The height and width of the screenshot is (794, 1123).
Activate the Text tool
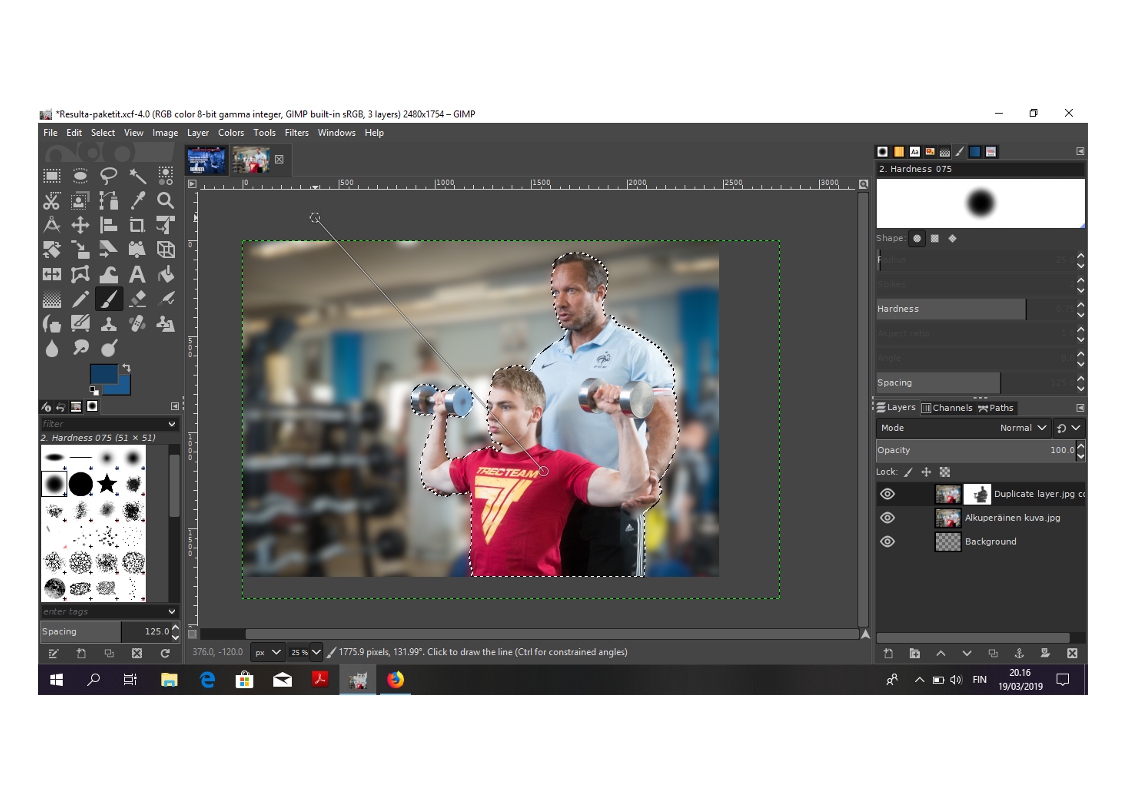click(x=137, y=274)
